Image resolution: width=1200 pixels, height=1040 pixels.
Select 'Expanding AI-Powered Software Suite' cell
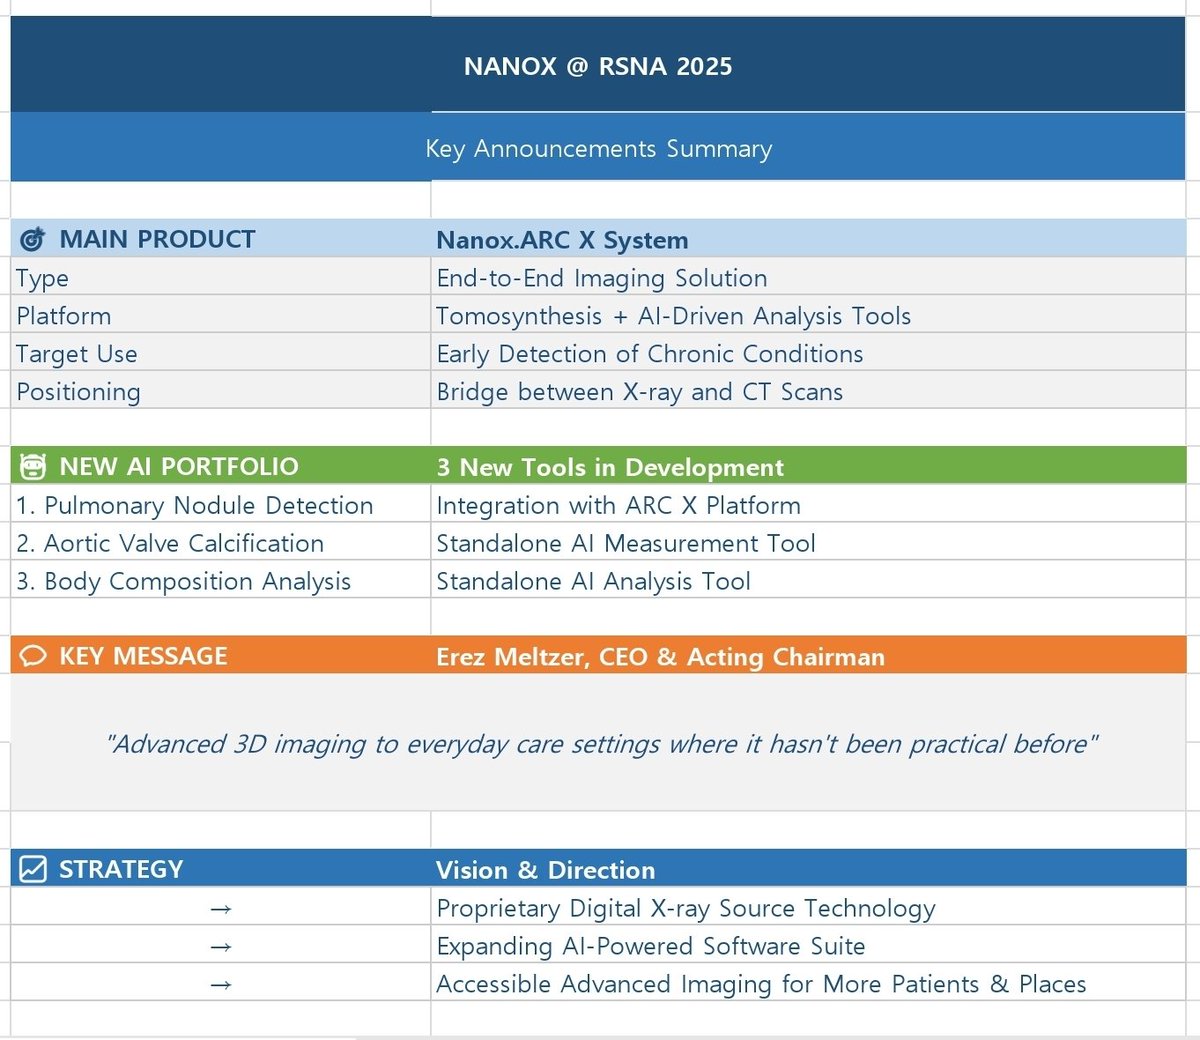pyautogui.click(x=808, y=945)
